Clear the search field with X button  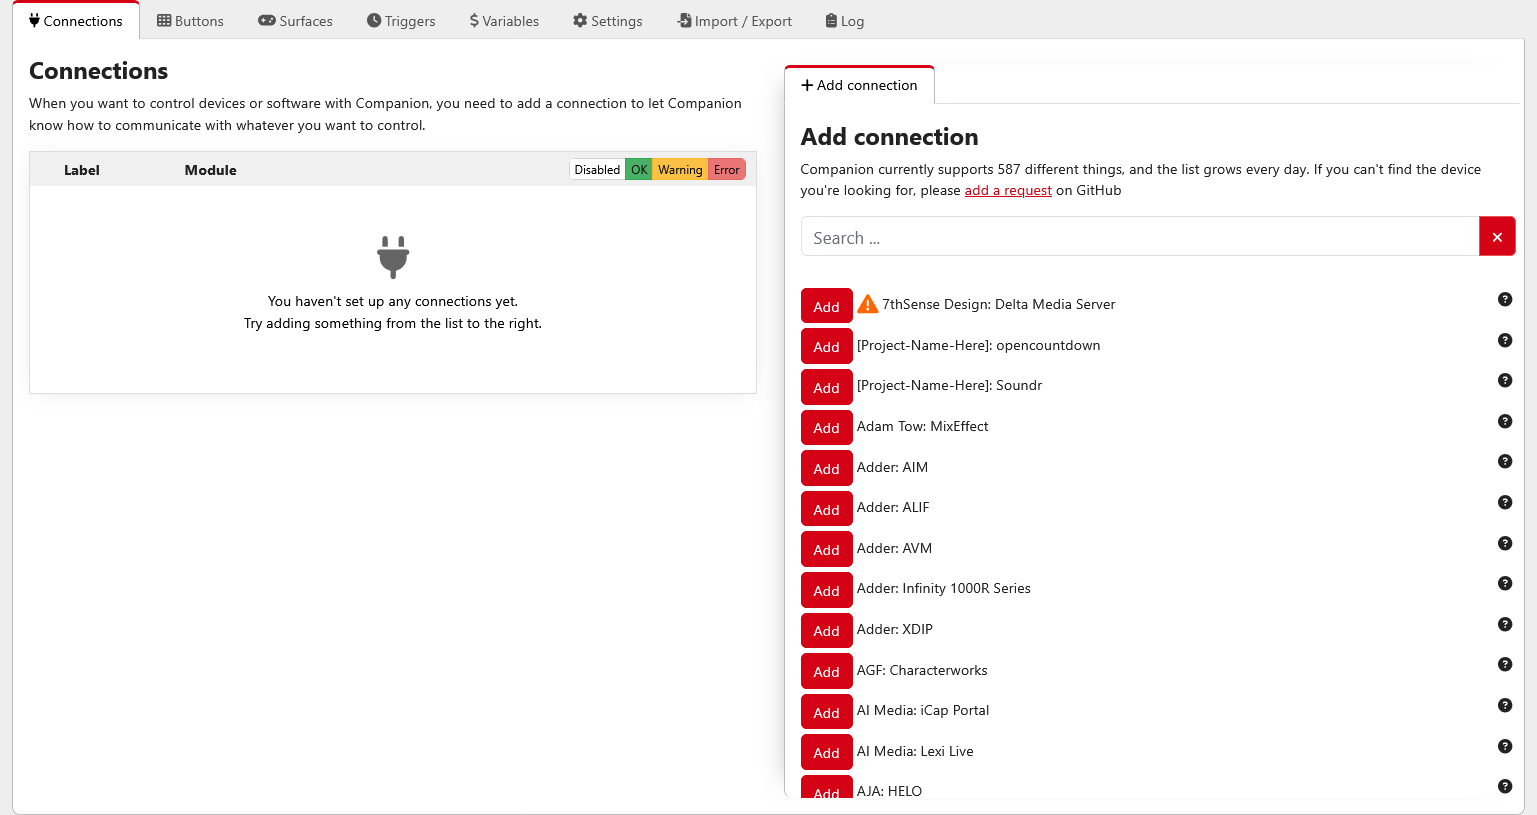(1496, 237)
